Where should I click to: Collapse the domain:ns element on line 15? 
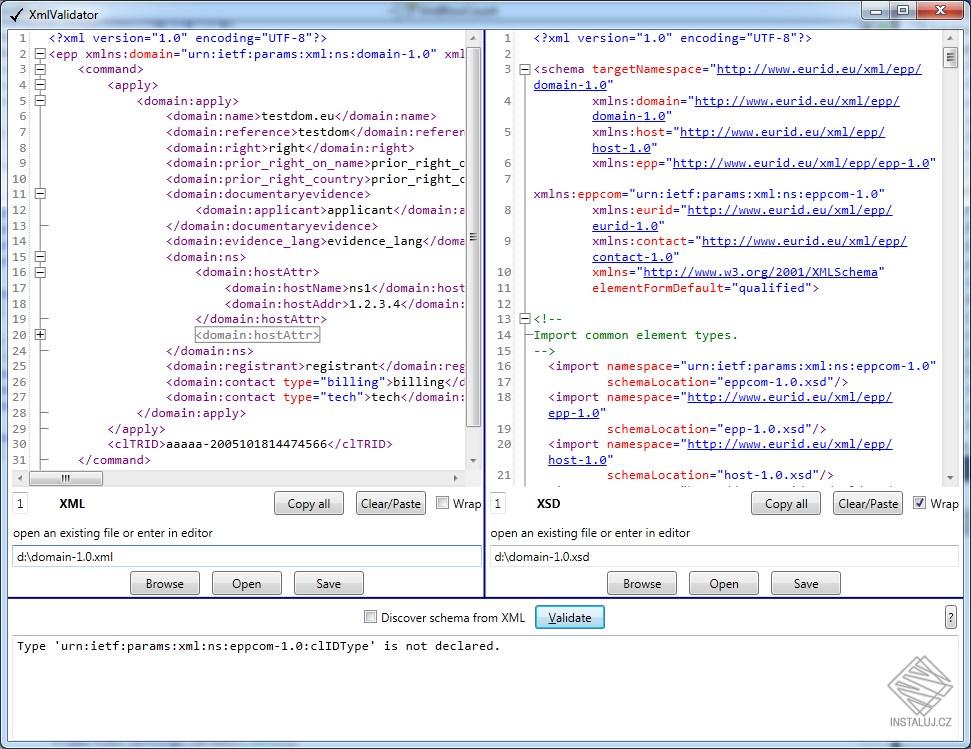pyautogui.click(x=41, y=256)
